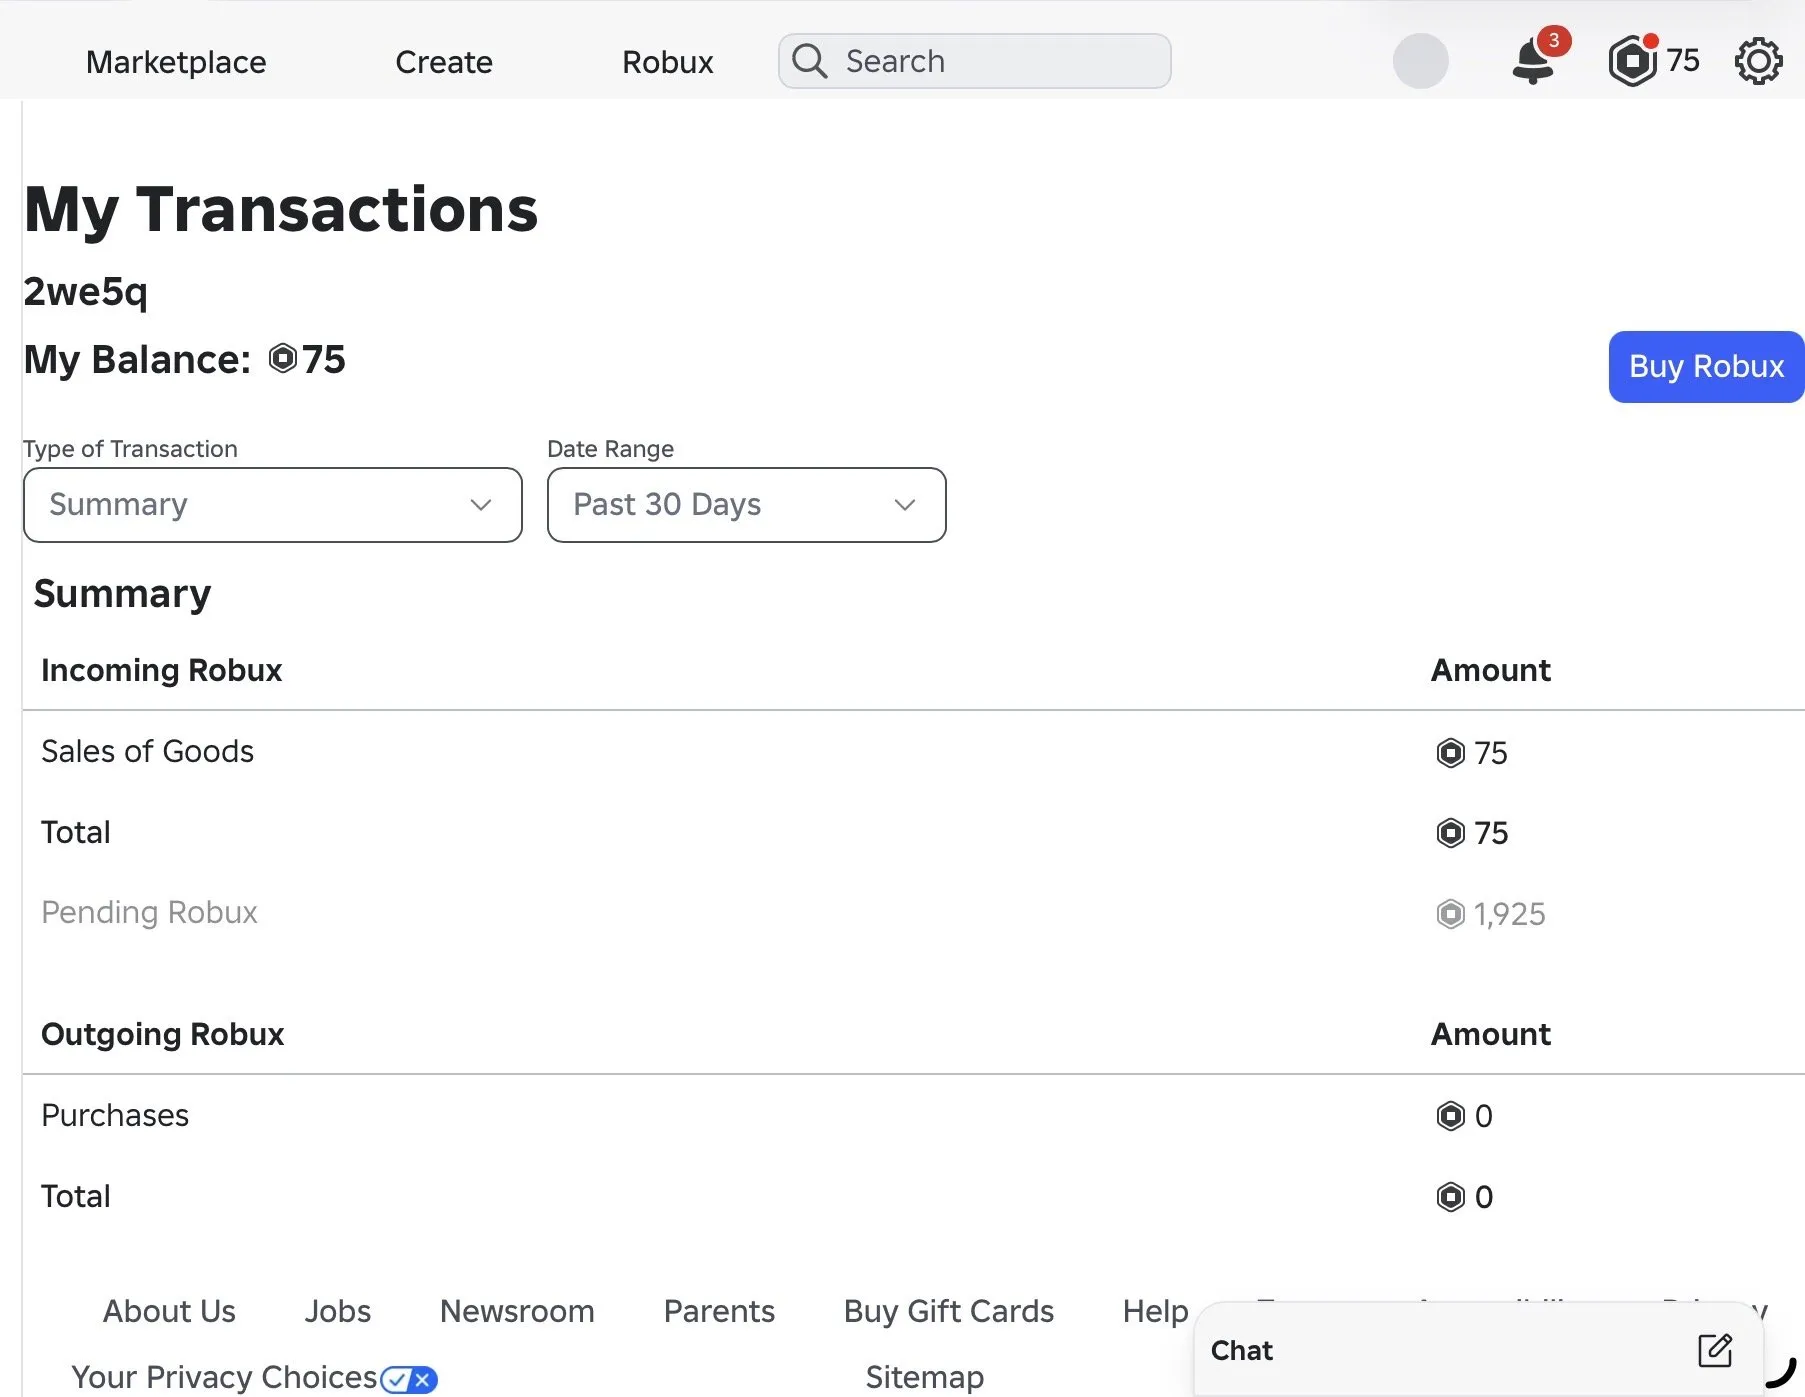Click the Outgoing Robux column header
1805x1397 pixels.
pyautogui.click(x=163, y=1034)
